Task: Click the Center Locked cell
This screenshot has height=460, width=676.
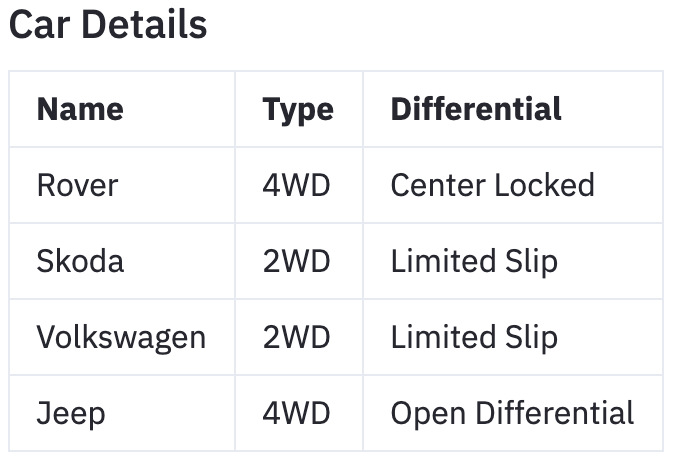Action: [492, 185]
